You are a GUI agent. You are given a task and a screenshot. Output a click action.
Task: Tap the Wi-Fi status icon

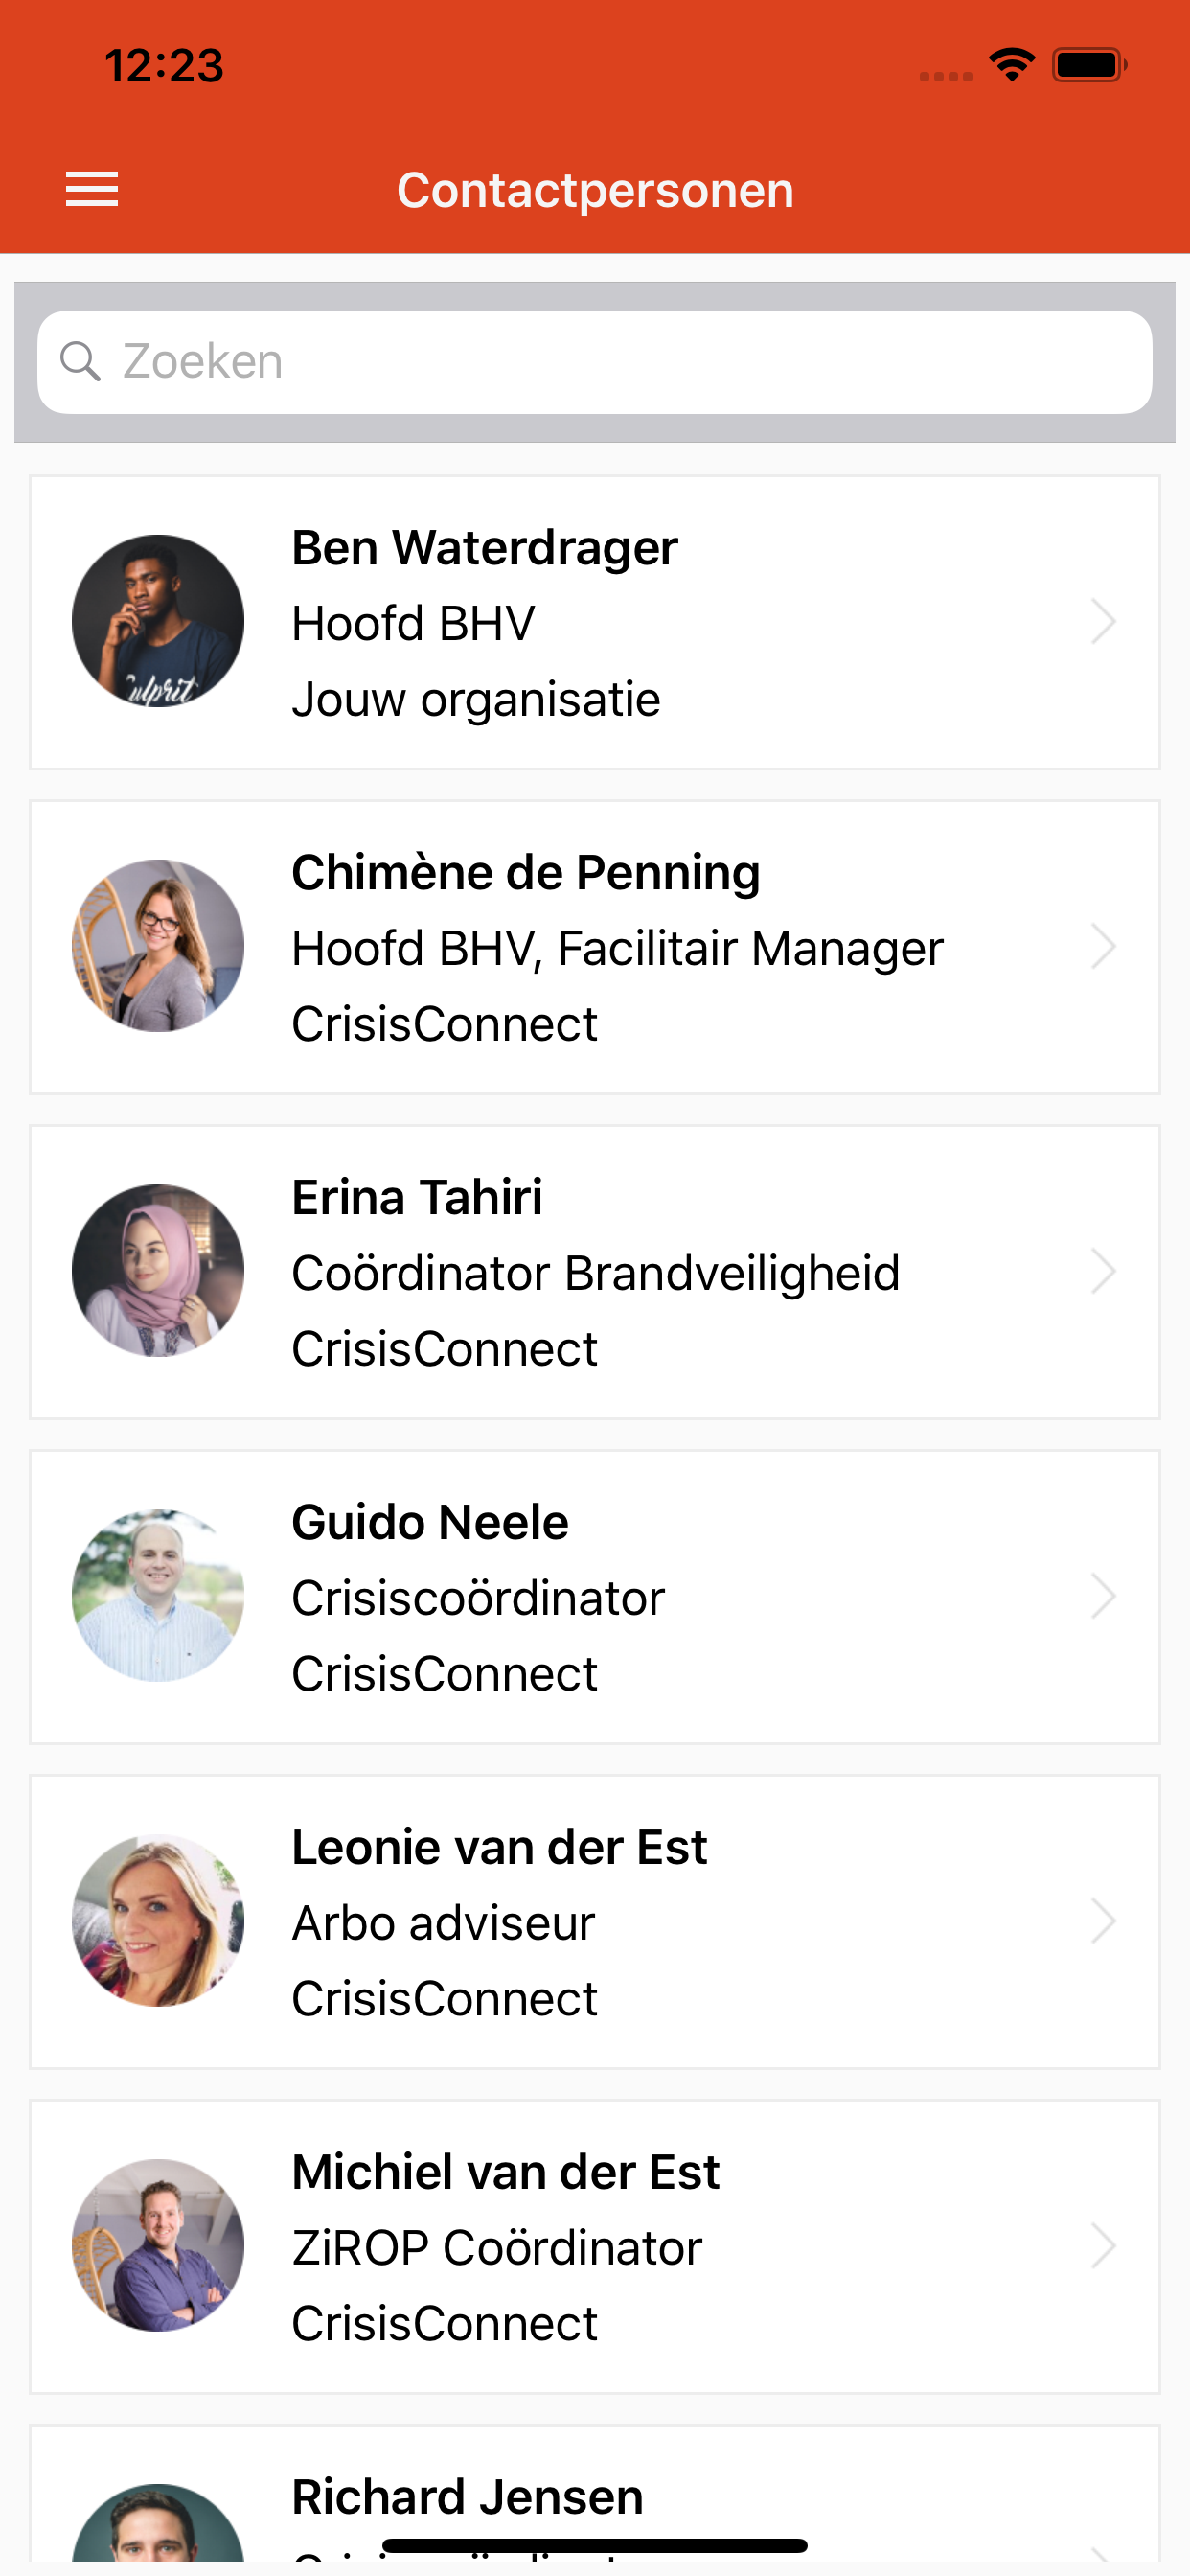[1011, 65]
